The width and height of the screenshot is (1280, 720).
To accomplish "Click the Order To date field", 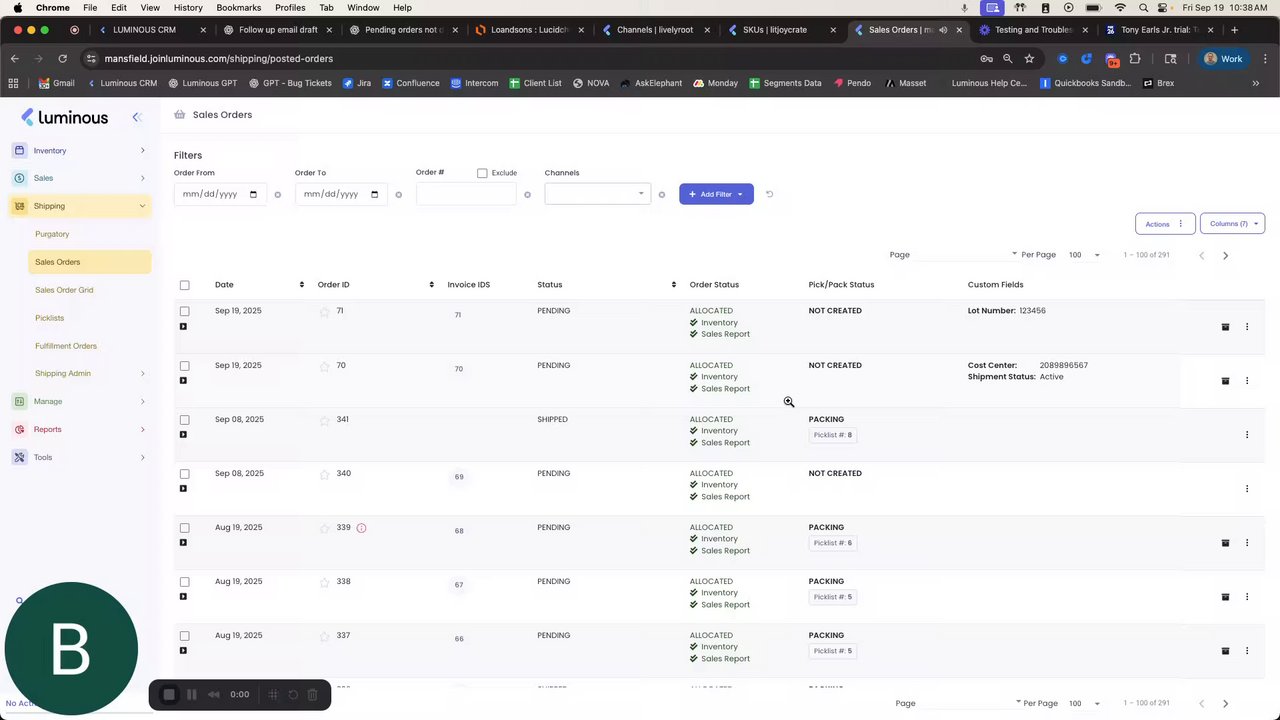I will (x=341, y=194).
